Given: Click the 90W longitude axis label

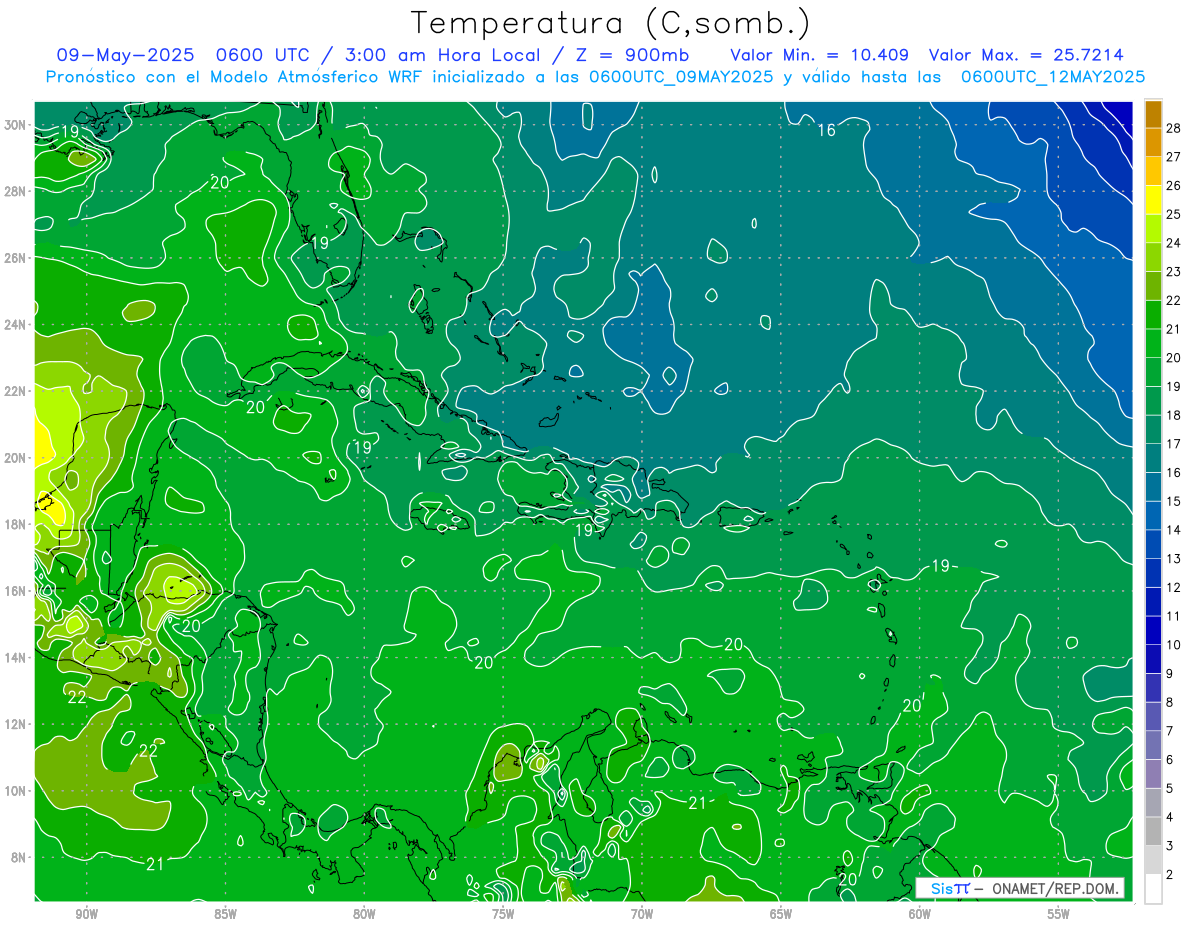Looking at the screenshot, I should point(86,913).
